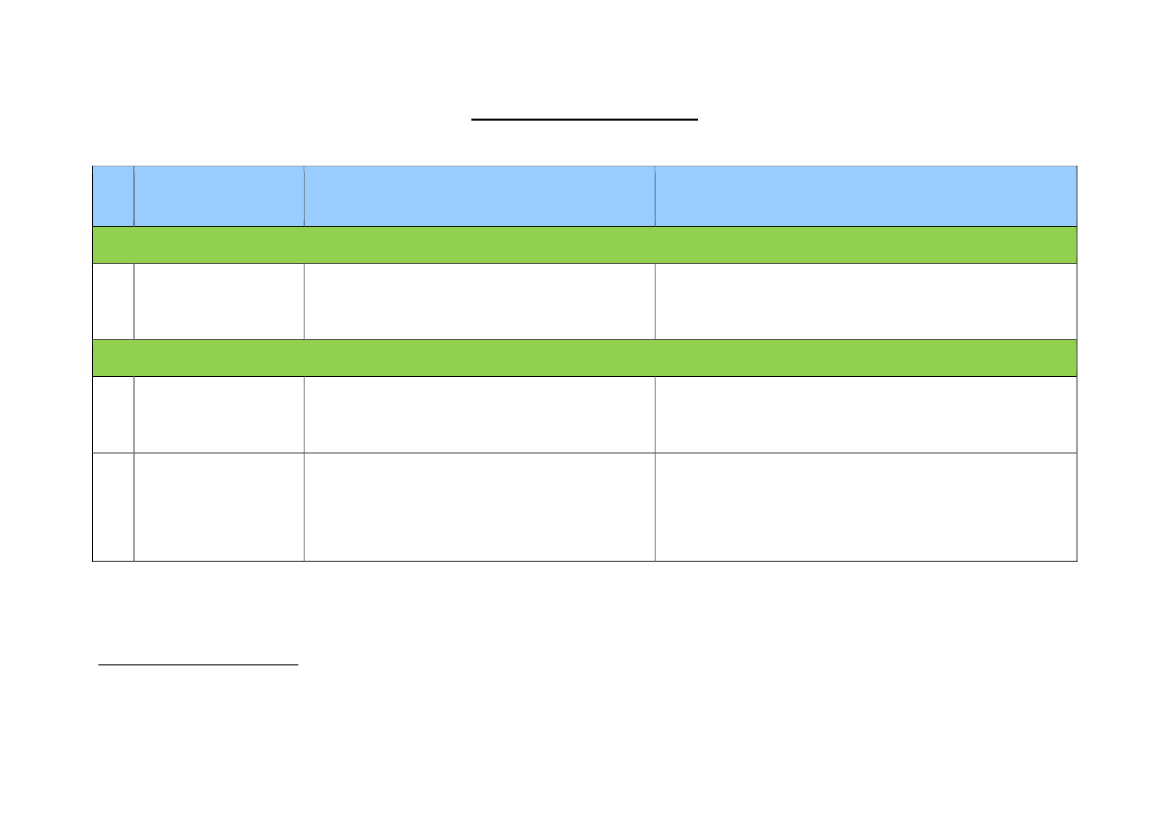Screen dimensions: 1169x827
Task: Select second cell between the green bands
Action: (219, 301)
